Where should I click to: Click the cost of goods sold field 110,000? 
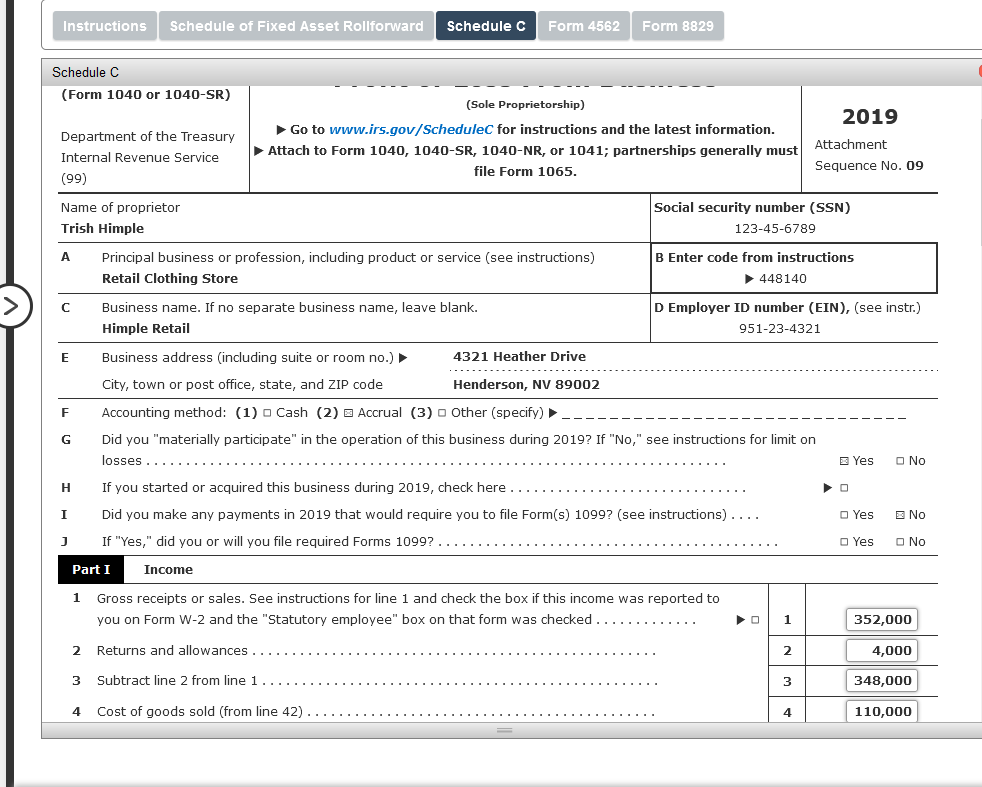[x=882, y=711]
